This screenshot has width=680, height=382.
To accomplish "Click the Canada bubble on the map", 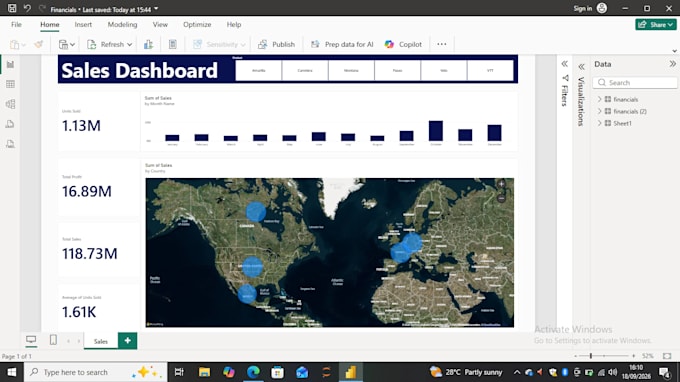I will coord(256,212).
